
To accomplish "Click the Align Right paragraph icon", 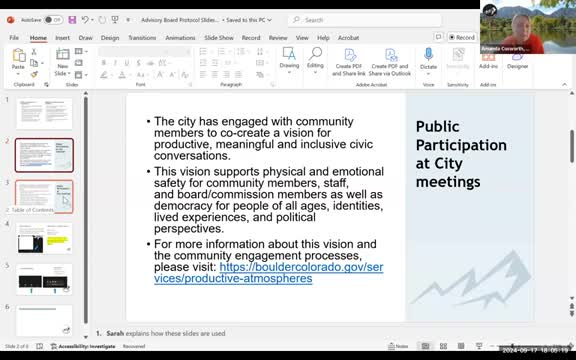I will point(227,75).
